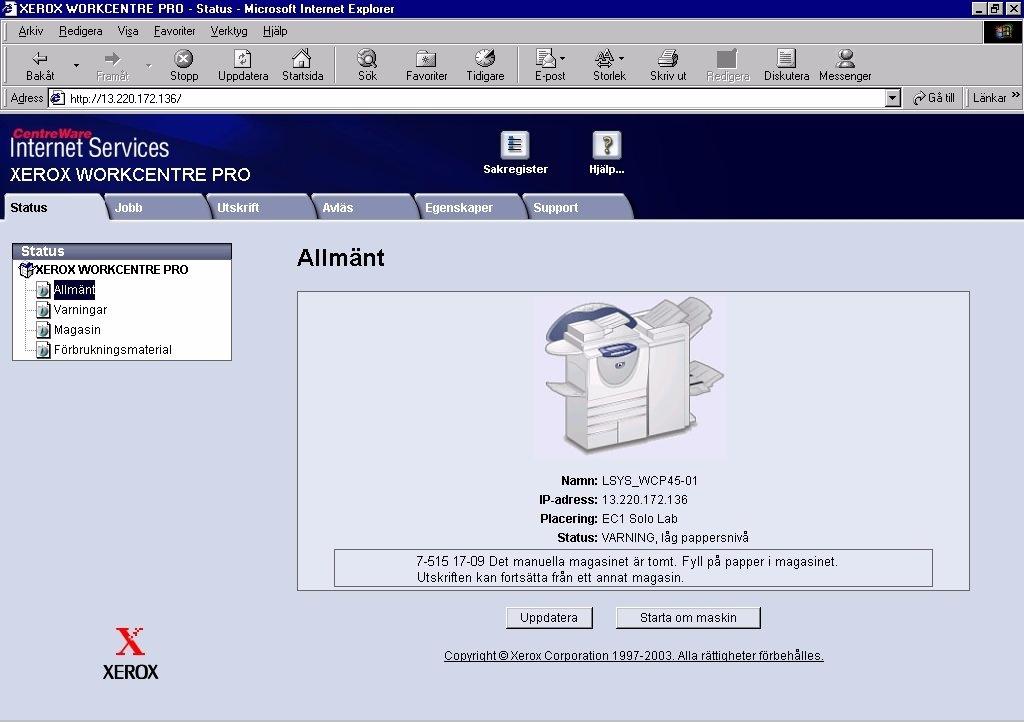Select Magasin in the Status tree
The width and height of the screenshot is (1024, 722).
point(77,330)
